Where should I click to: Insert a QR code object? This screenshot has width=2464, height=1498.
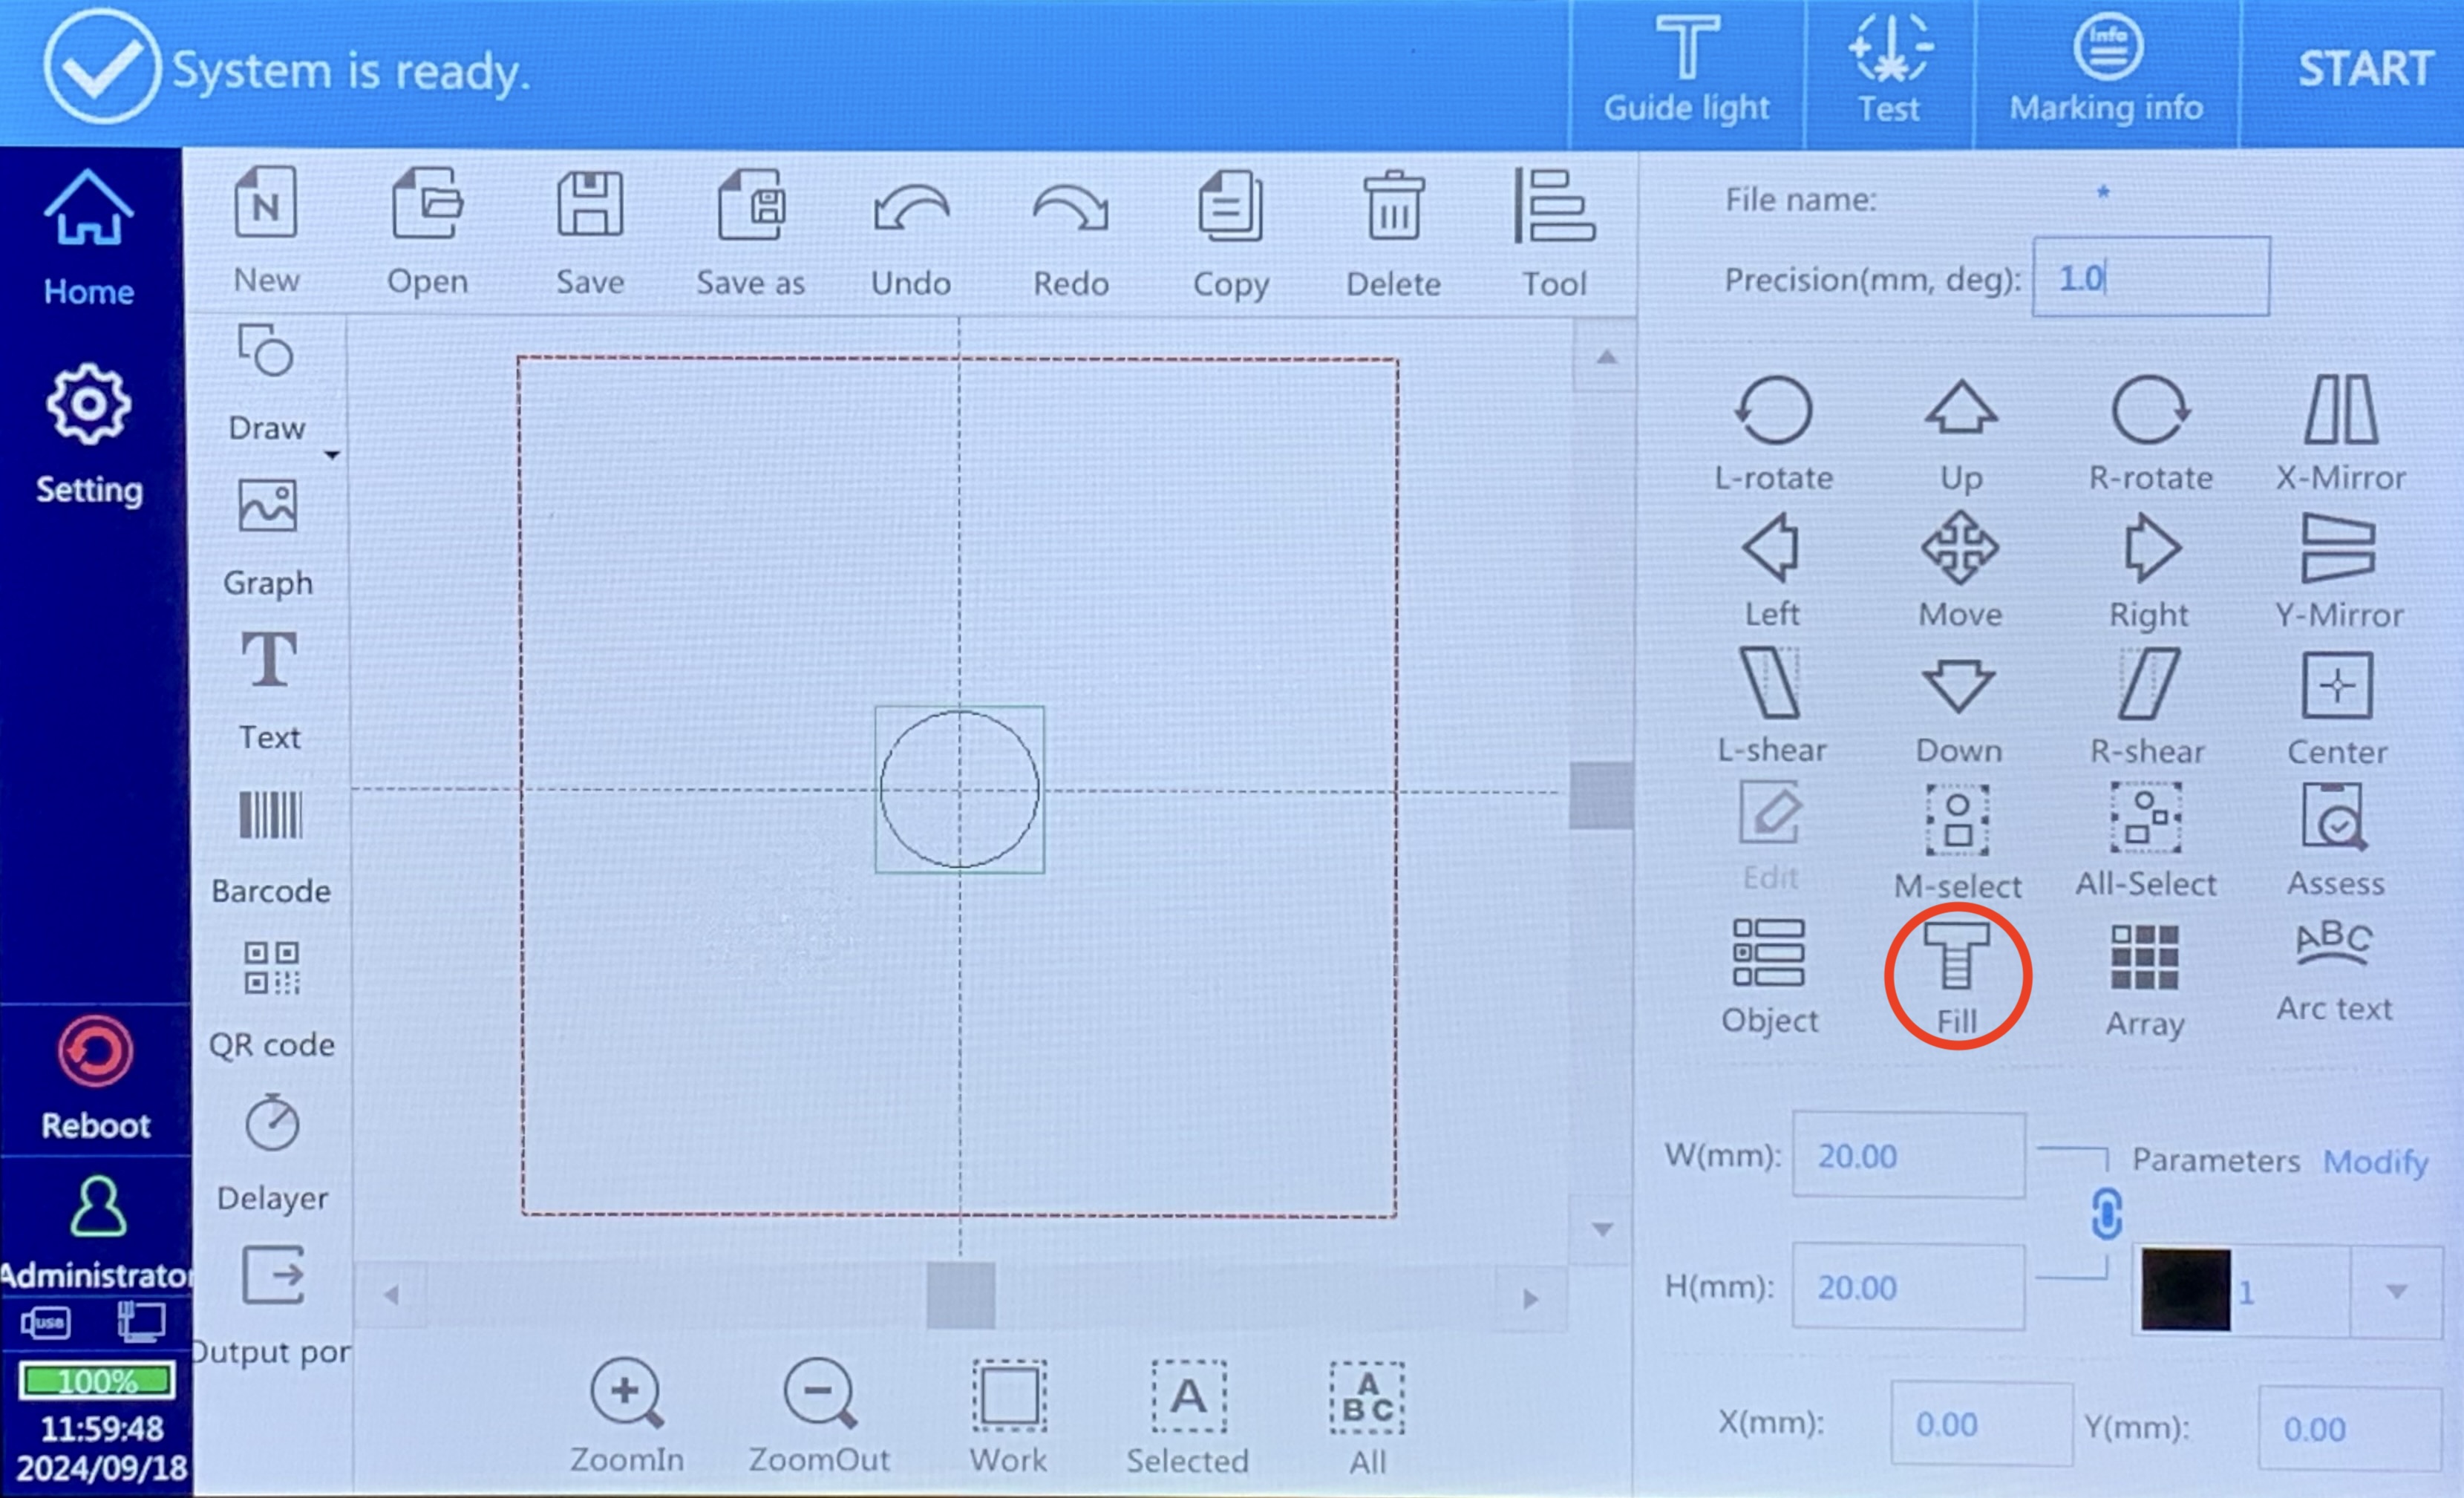pos(271,1000)
